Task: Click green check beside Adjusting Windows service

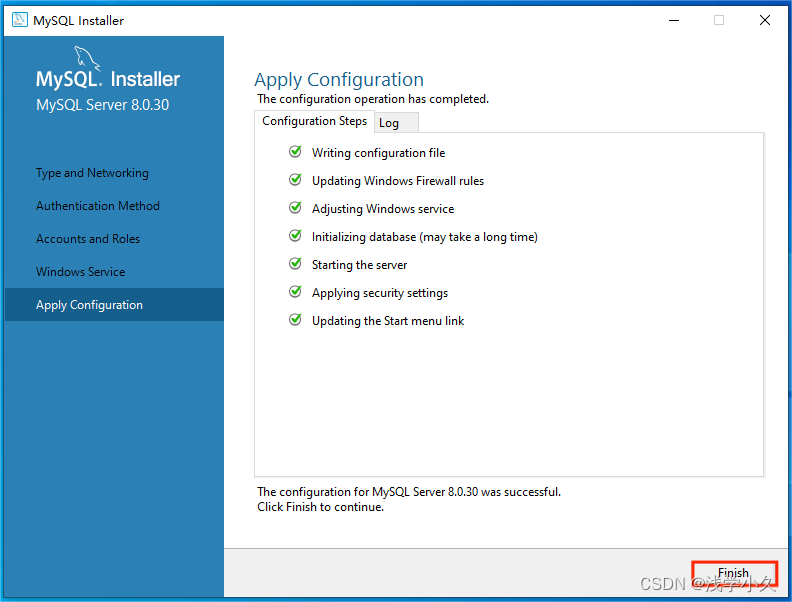Action: point(295,208)
